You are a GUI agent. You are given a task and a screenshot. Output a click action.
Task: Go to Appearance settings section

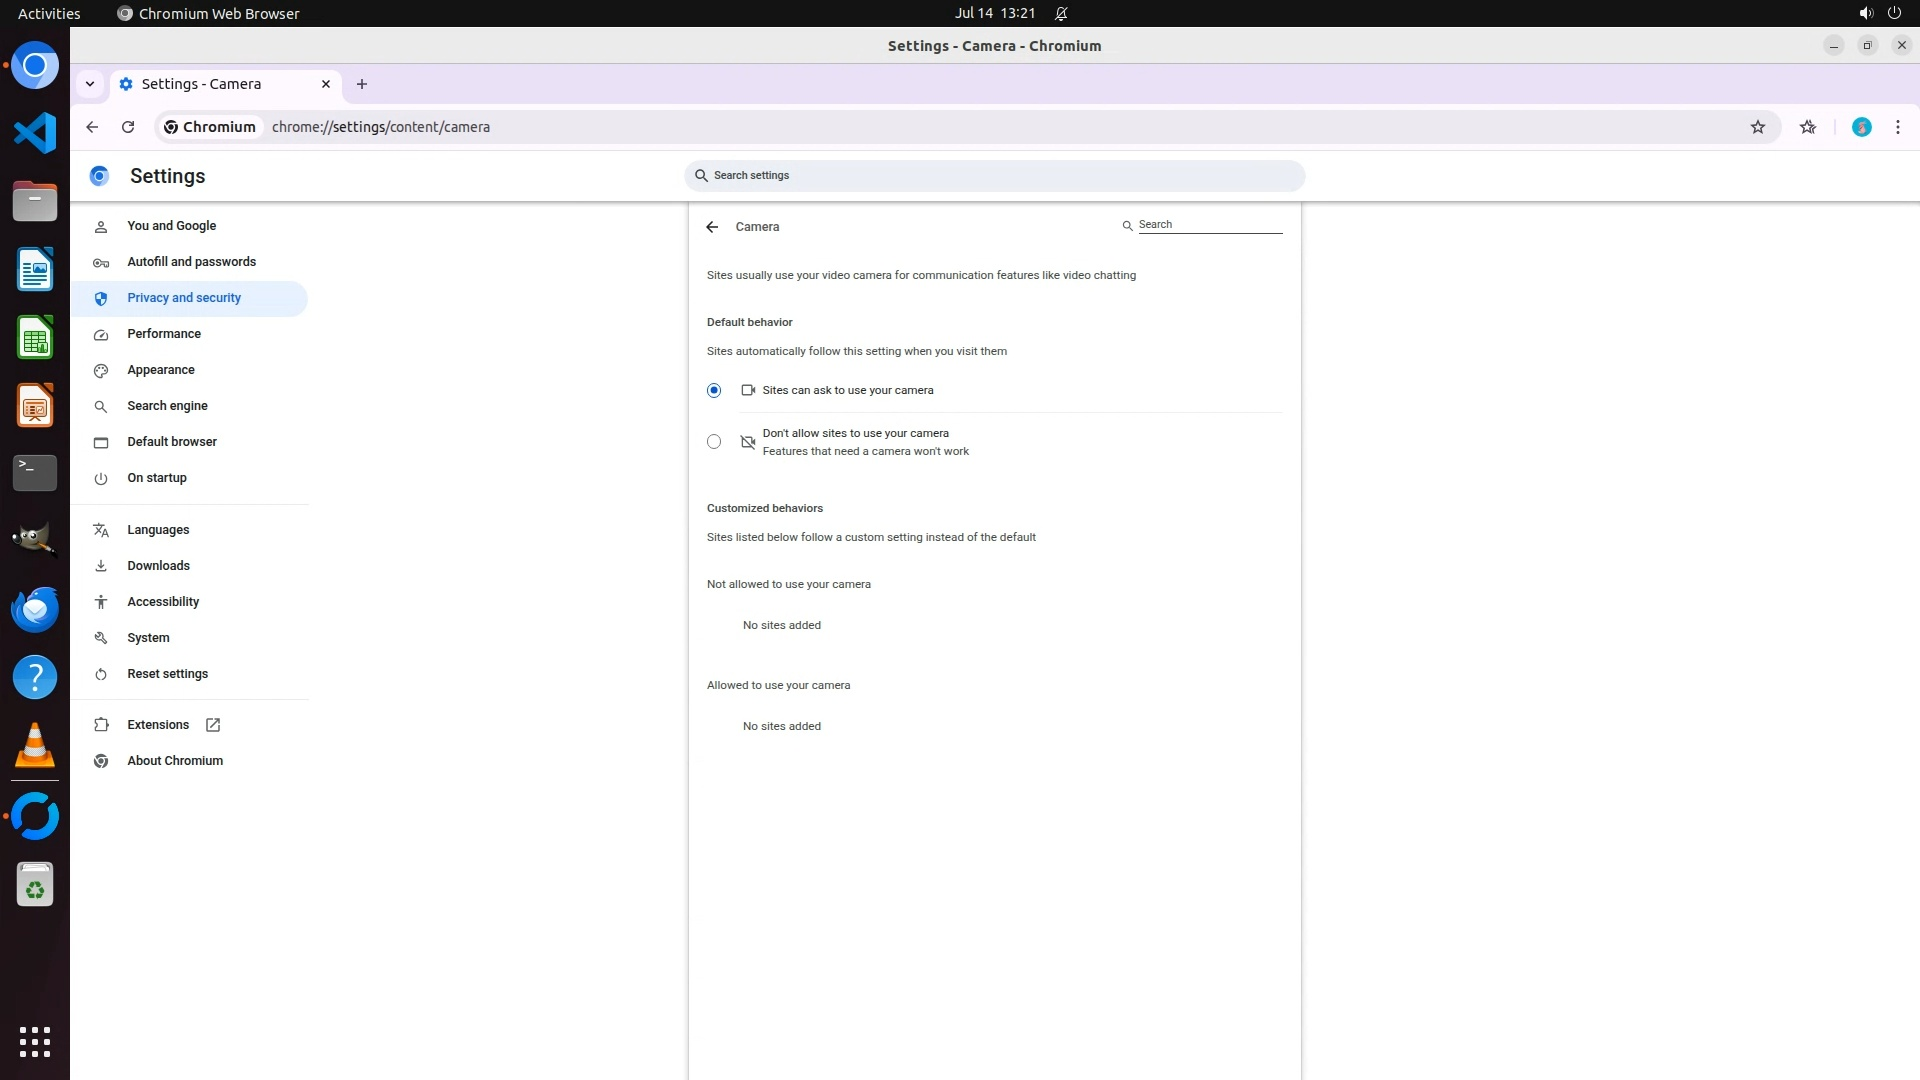click(161, 370)
